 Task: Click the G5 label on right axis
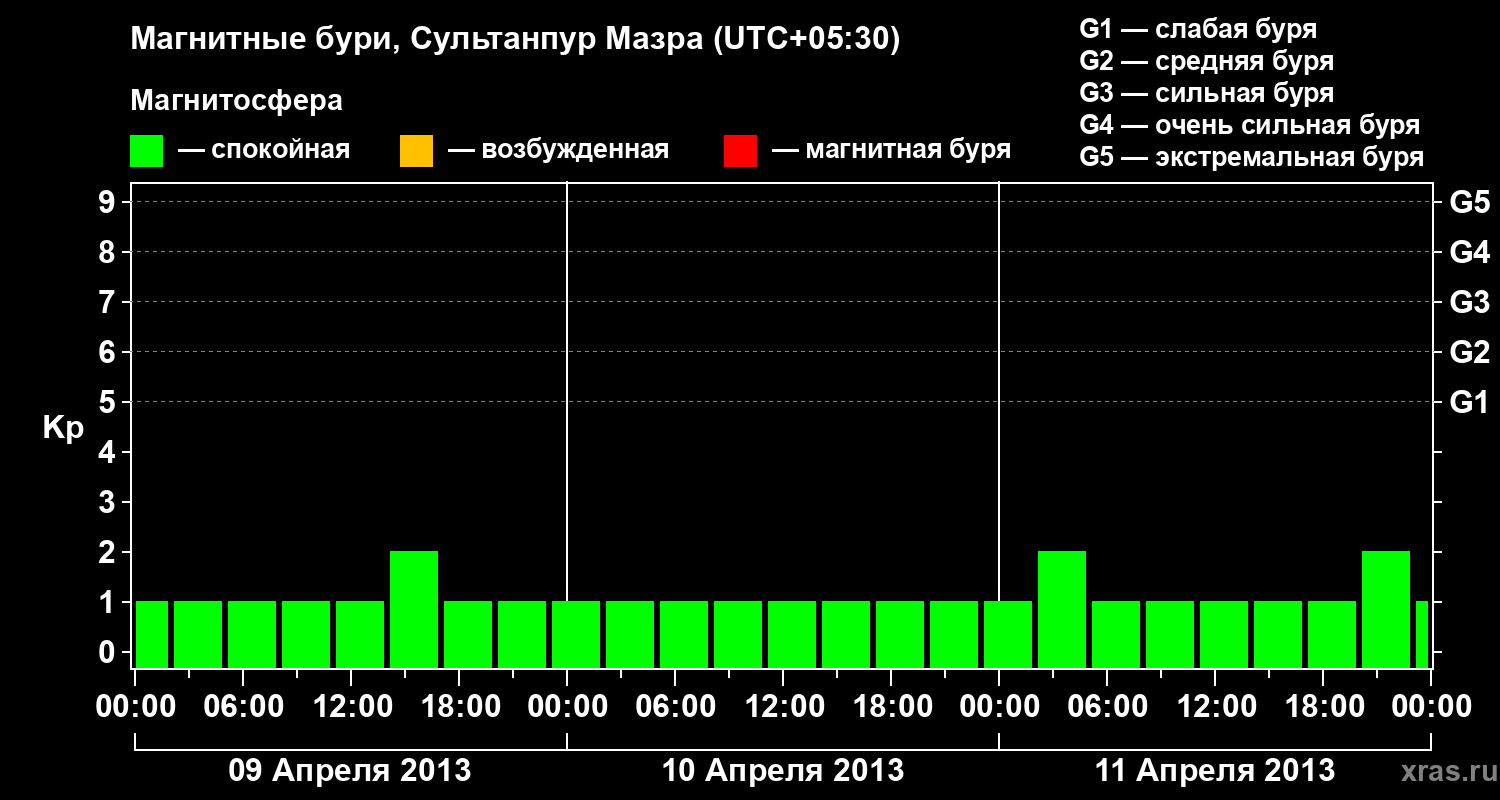point(1469,203)
